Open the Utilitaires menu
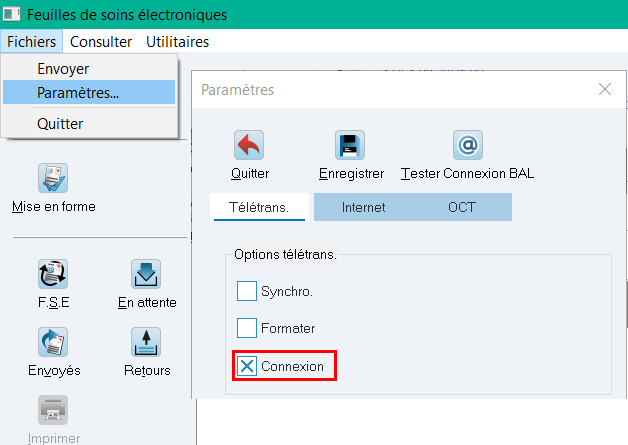This screenshot has width=628, height=445. pos(177,41)
